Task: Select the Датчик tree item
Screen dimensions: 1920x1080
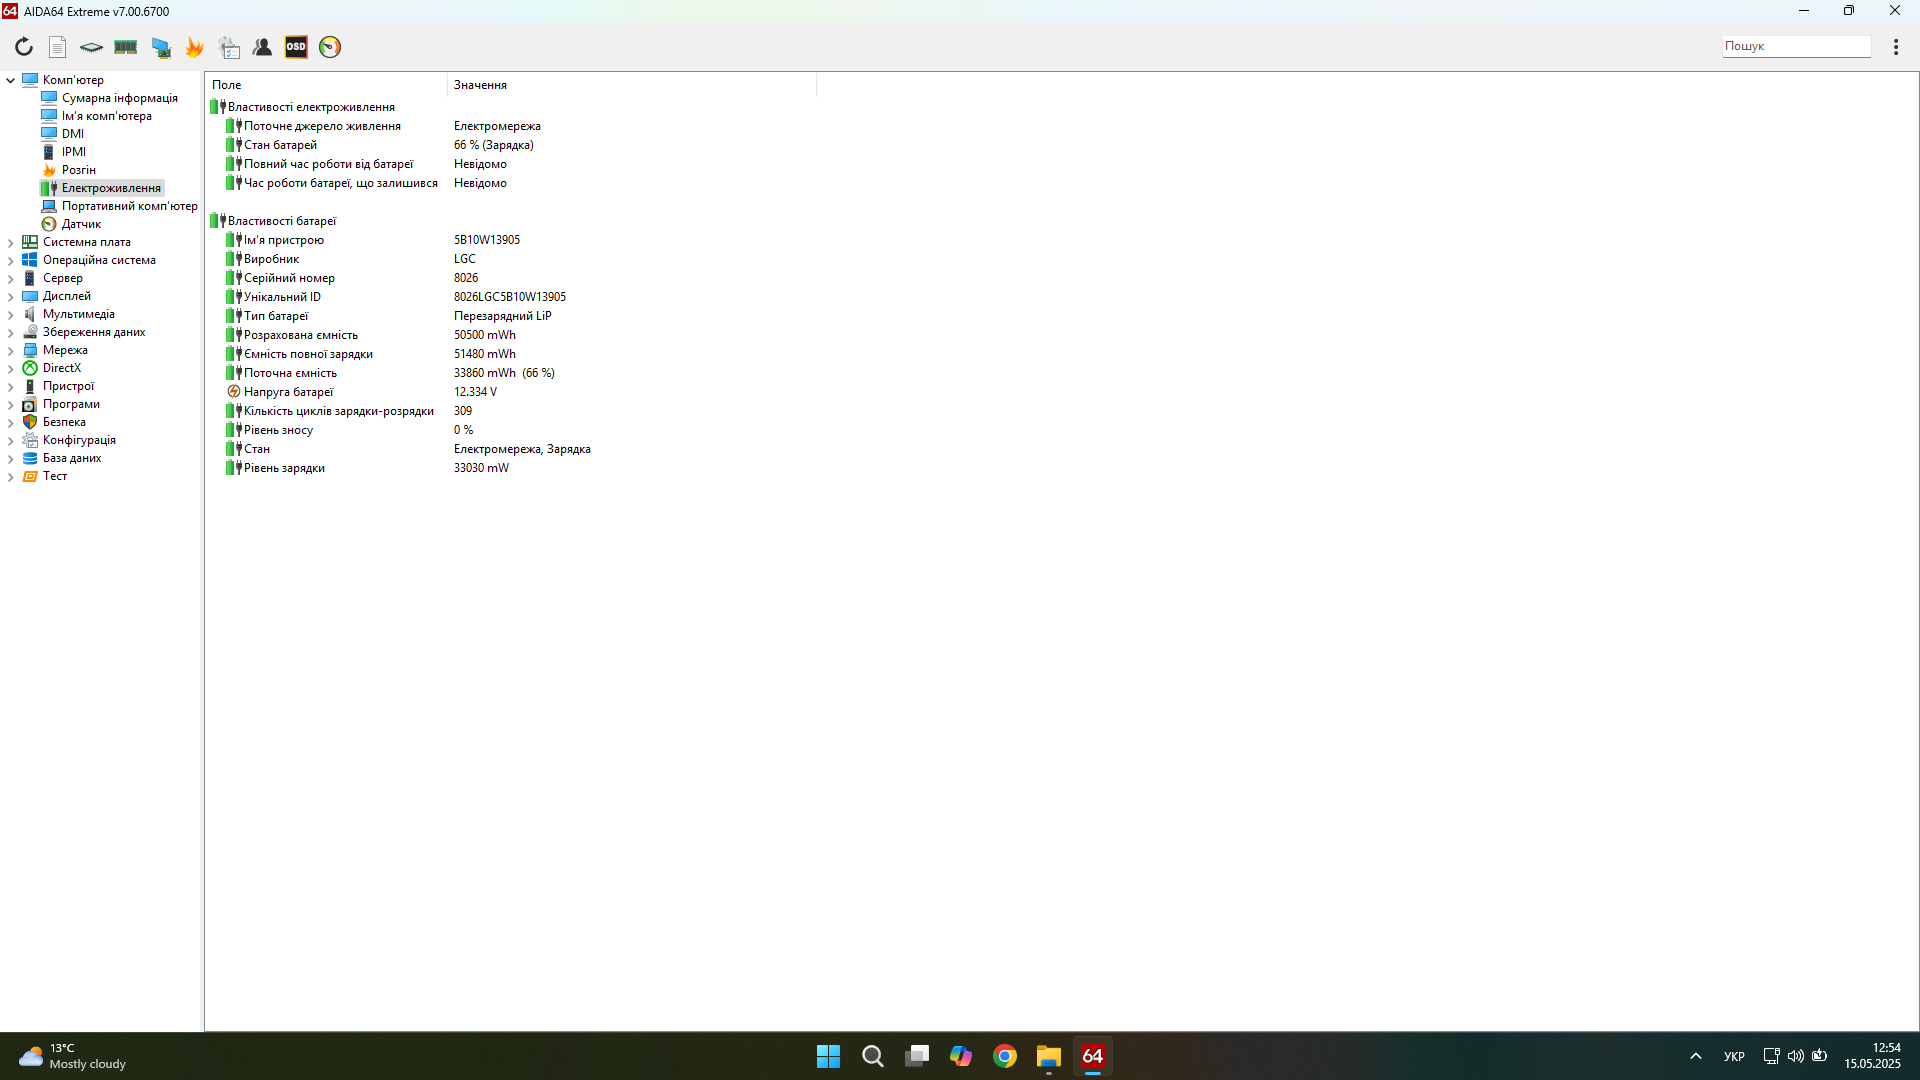Action: [x=81, y=224]
